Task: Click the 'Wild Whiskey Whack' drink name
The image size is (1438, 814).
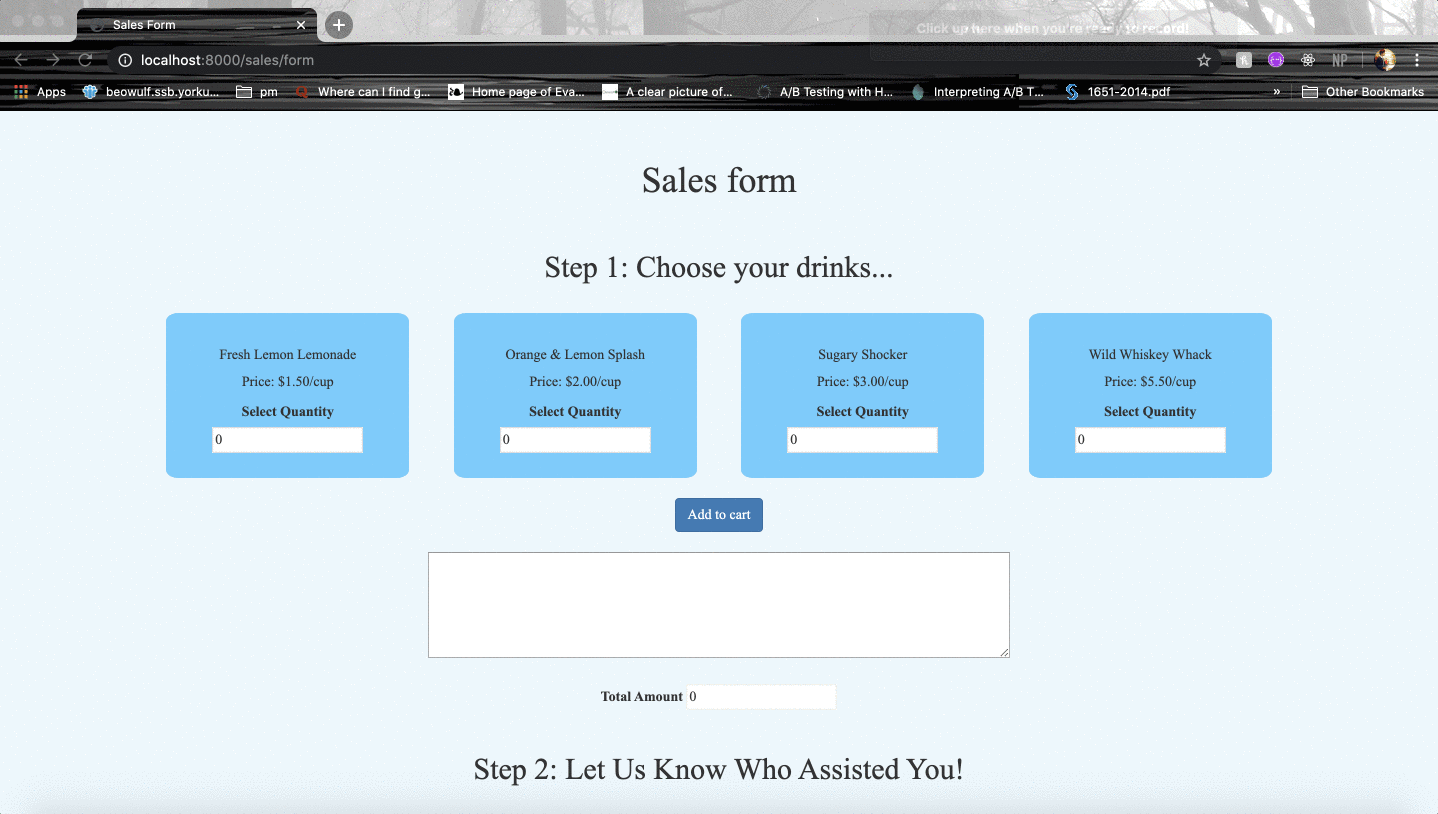Action: tap(1150, 355)
